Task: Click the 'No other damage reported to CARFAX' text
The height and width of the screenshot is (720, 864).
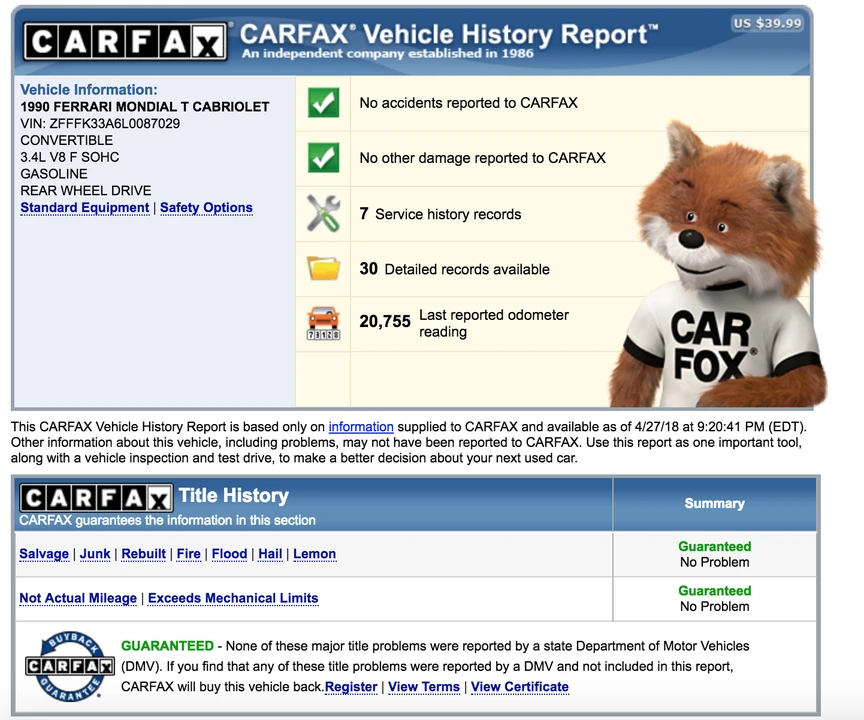Action: 482,158
